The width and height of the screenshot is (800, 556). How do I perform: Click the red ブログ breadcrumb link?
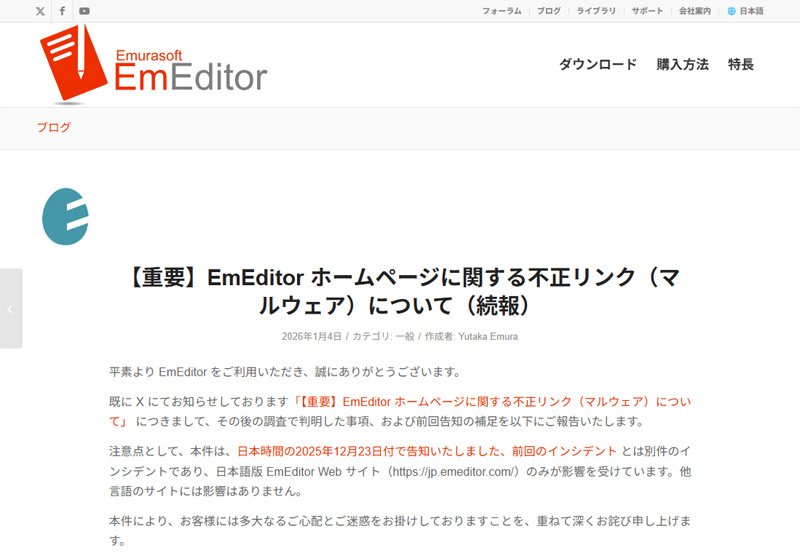(x=54, y=127)
